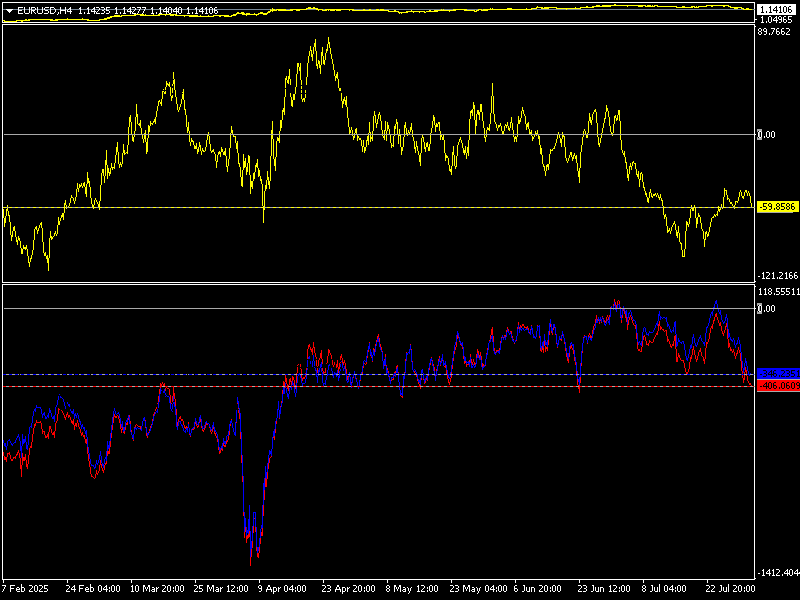This screenshot has height=600, width=800.
Task: Click the 9 Apr 04:00 time label
Action: [x=283, y=589]
